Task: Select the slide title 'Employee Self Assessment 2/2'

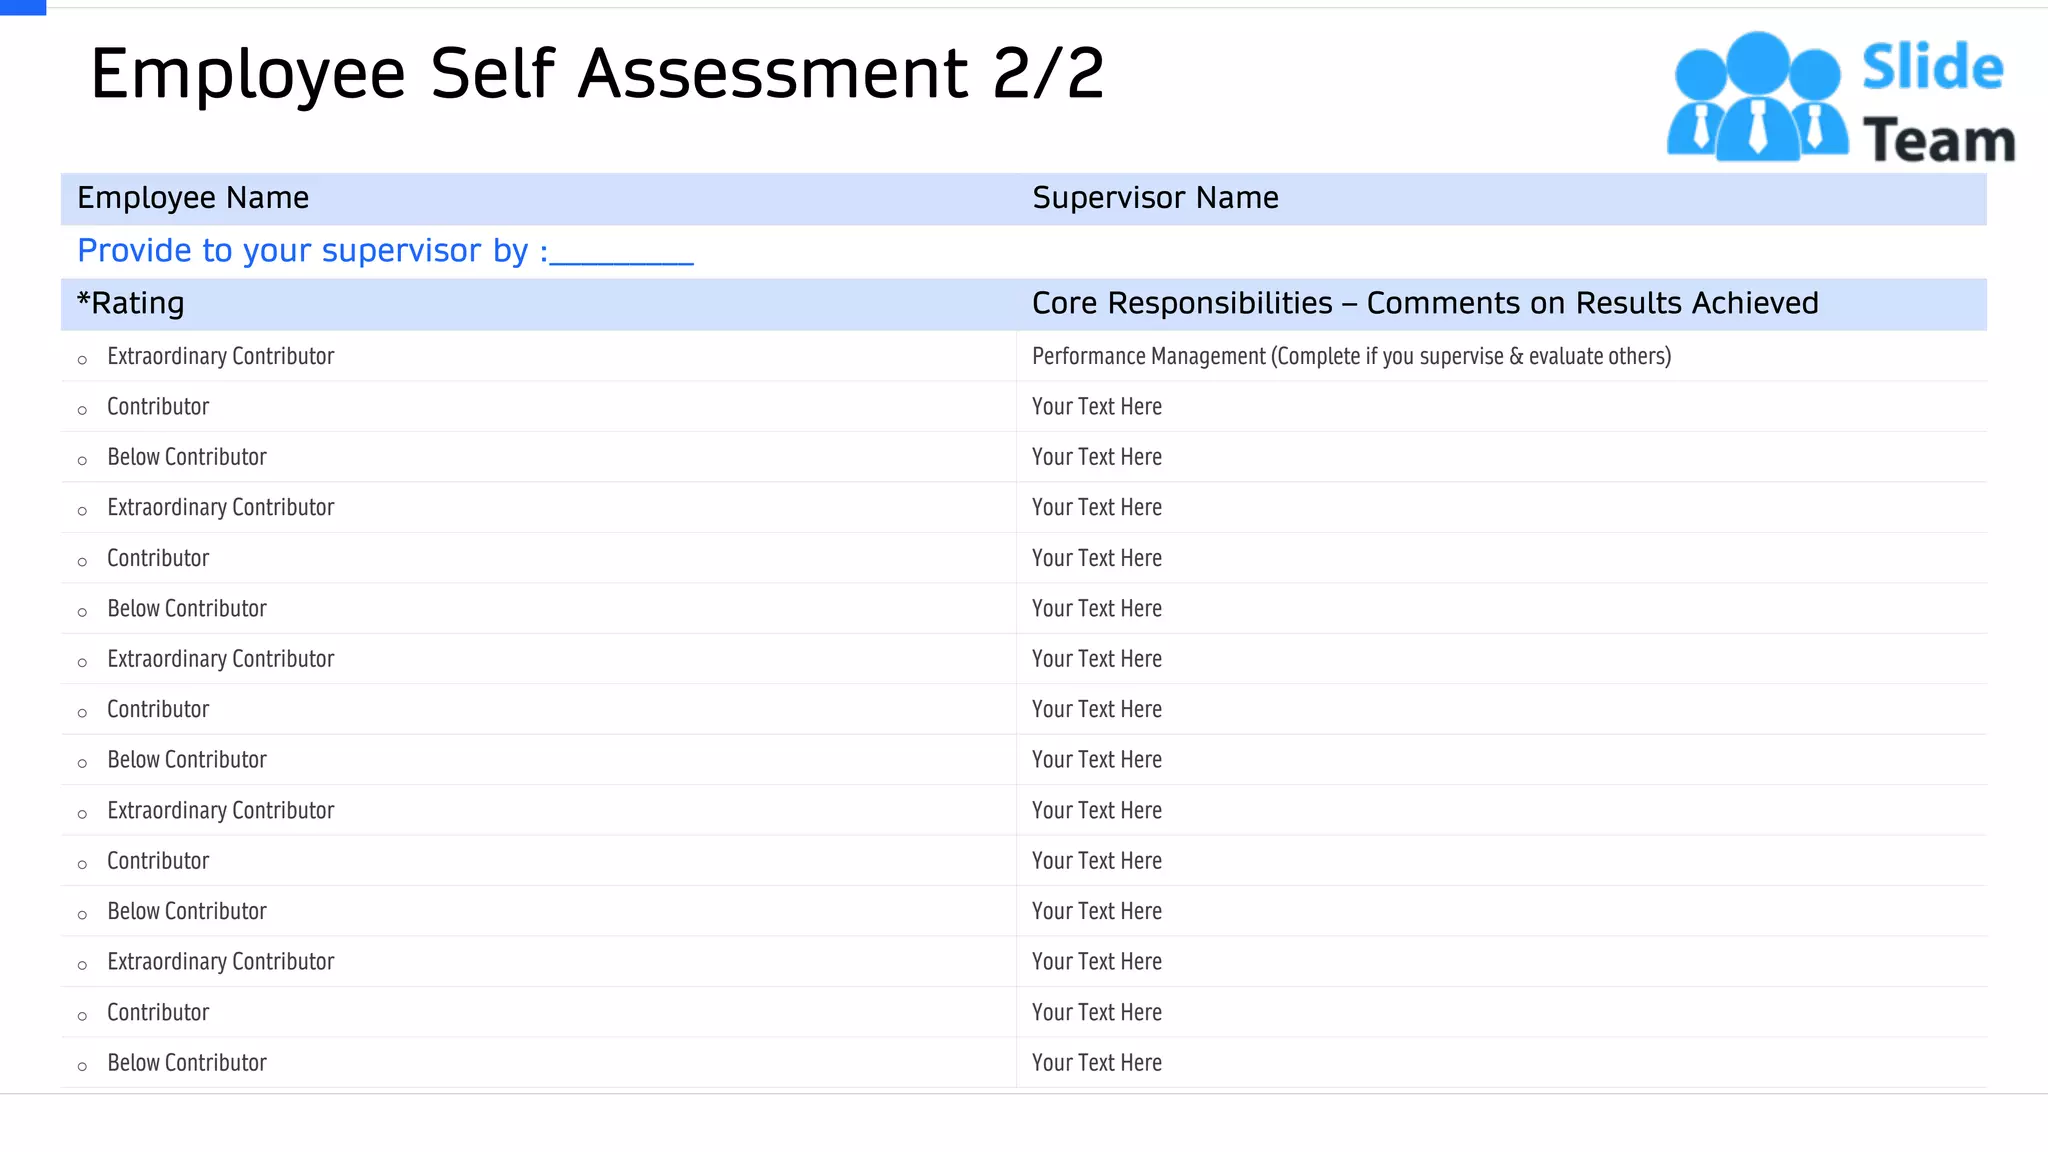Action: [597, 74]
